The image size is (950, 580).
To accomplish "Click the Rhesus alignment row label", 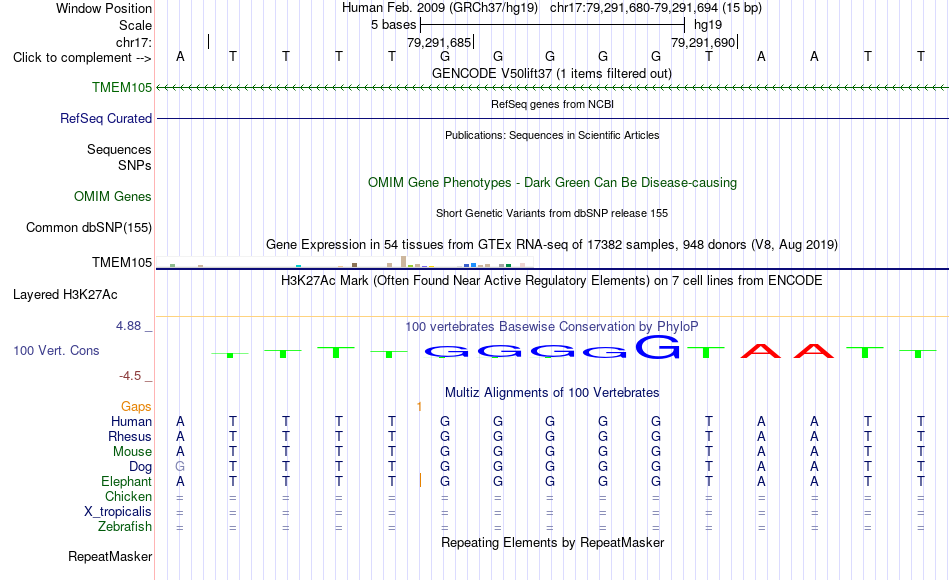I will tap(130, 437).
